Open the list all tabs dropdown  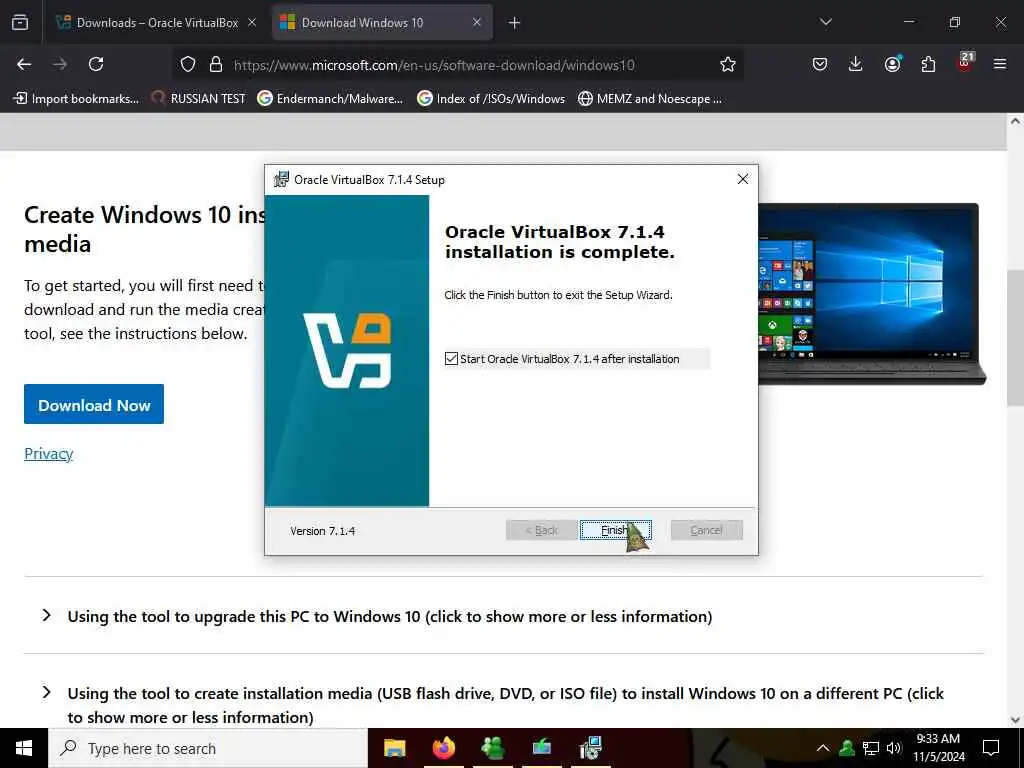pos(825,22)
